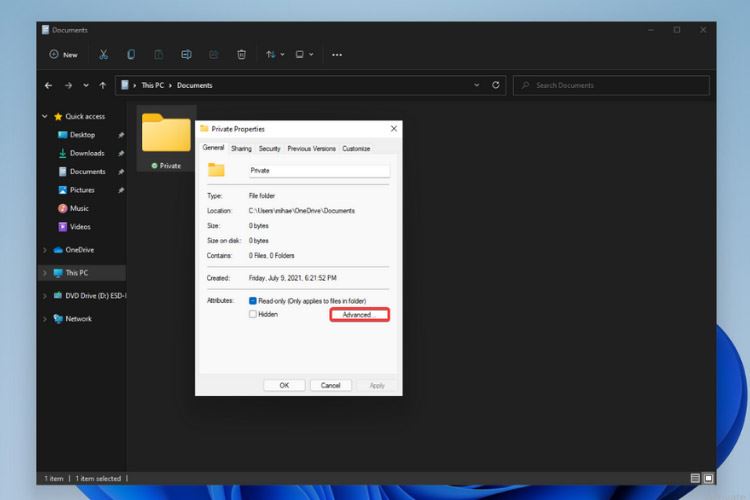Expand the OneDrive tree node
Viewport: 750px width, 500px height.
pyautogui.click(x=45, y=250)
